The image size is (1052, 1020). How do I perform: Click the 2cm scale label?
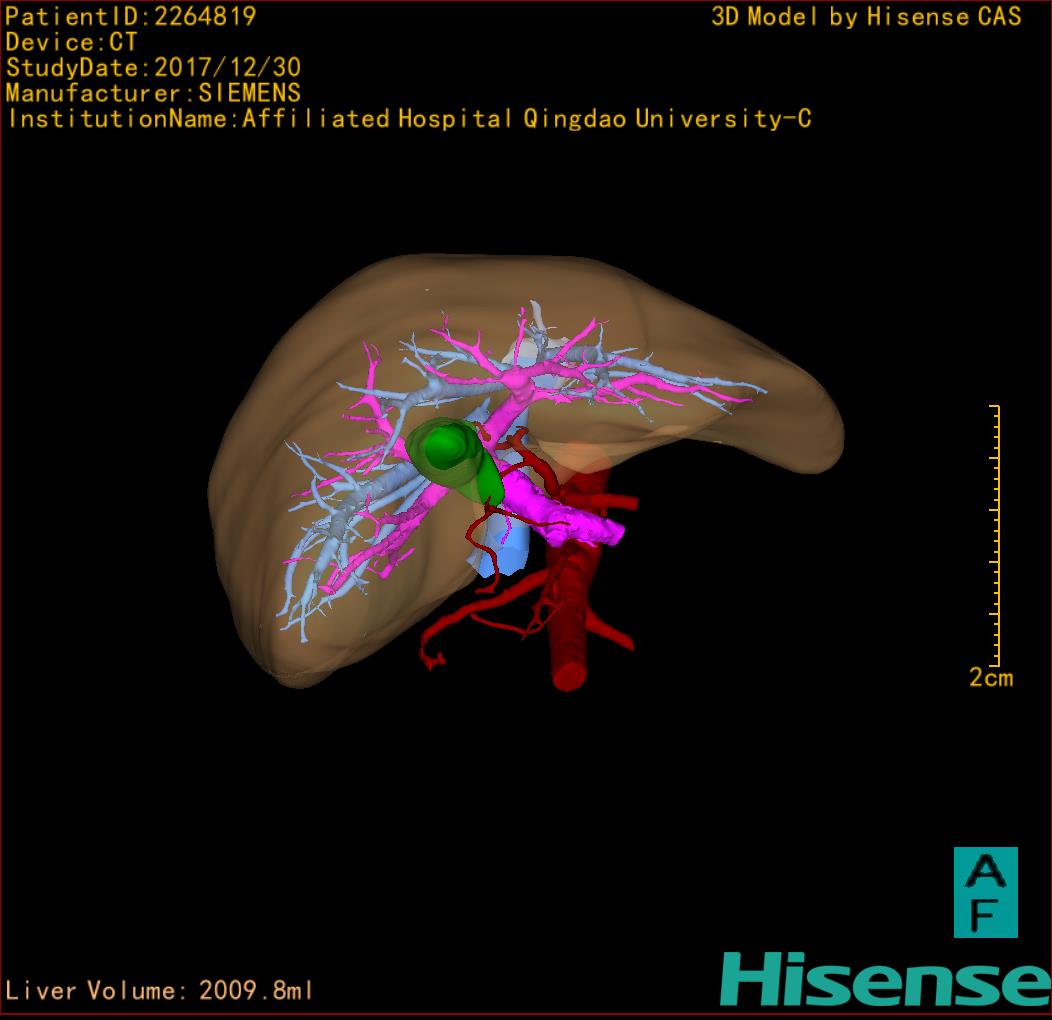click(x=990, y=678)
